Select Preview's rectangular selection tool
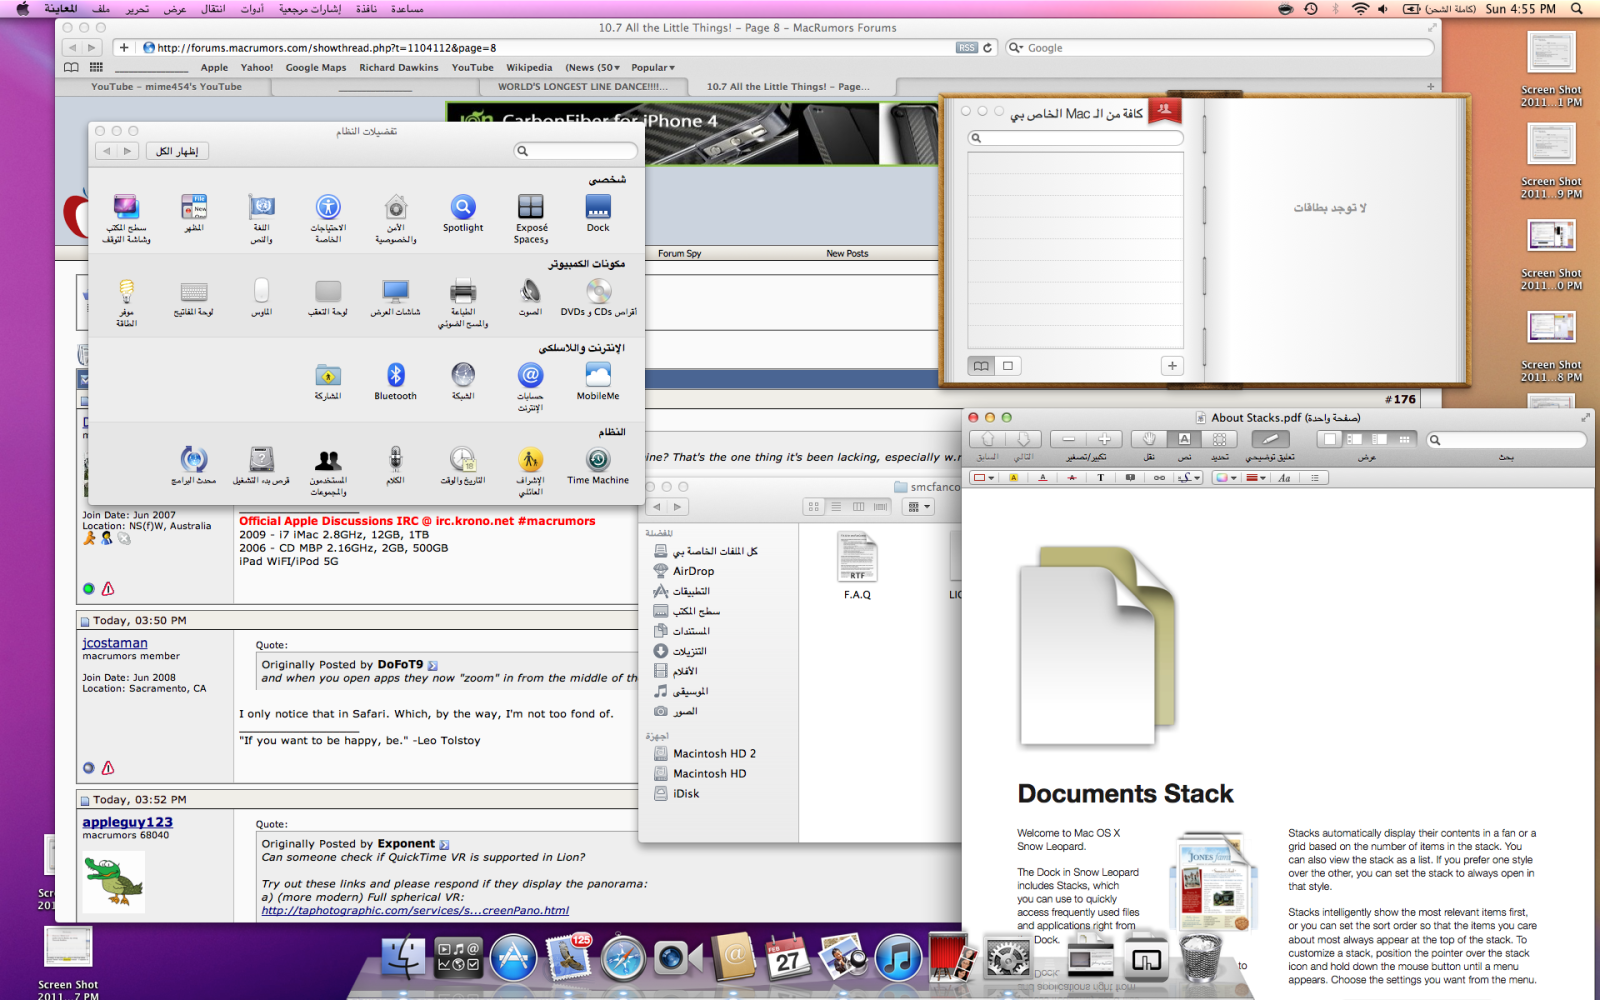The width and height of the screenshot is (1600, 1000). (1219, 439)
